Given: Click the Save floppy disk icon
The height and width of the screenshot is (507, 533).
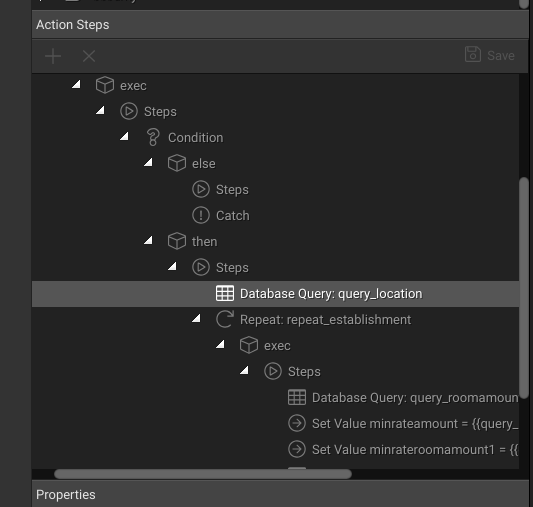Looking at the screenshot, I should point(472,54).
